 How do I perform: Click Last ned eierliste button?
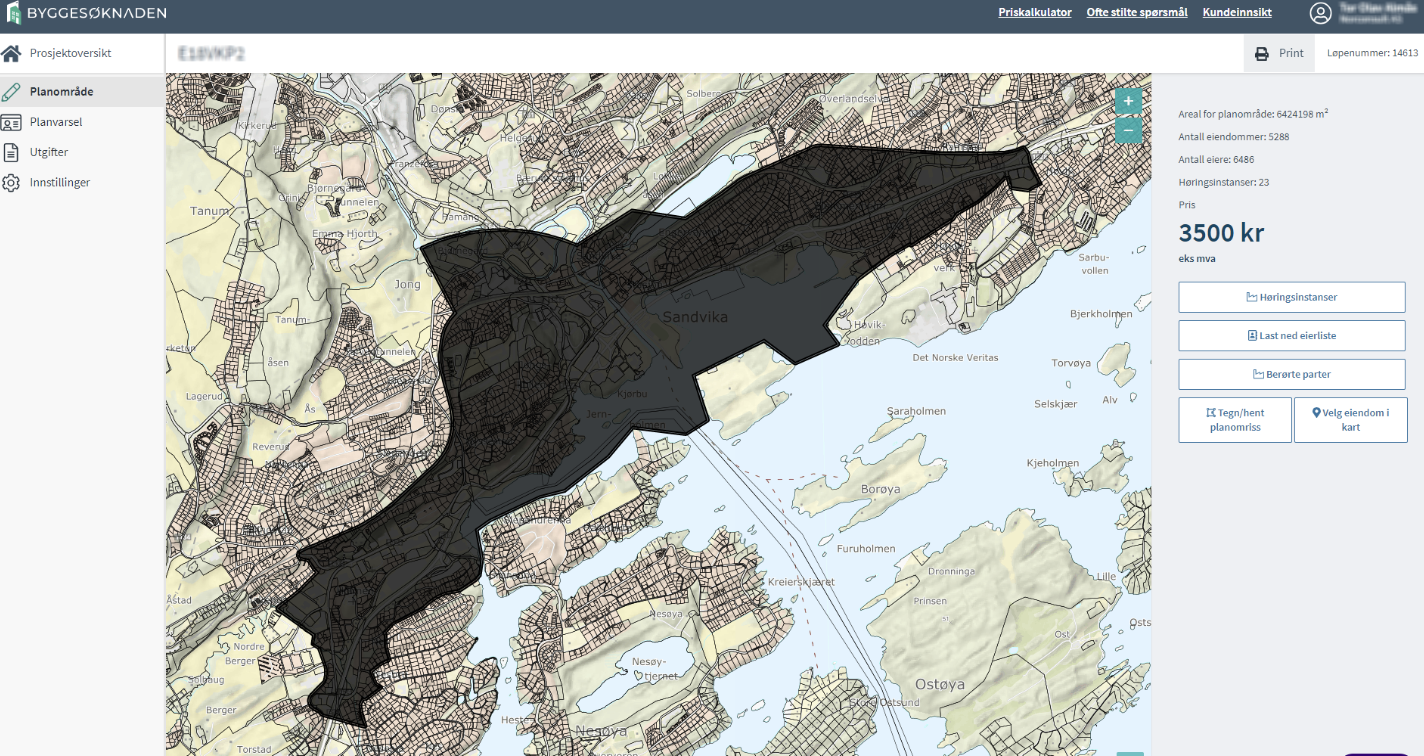[1291, 336]
